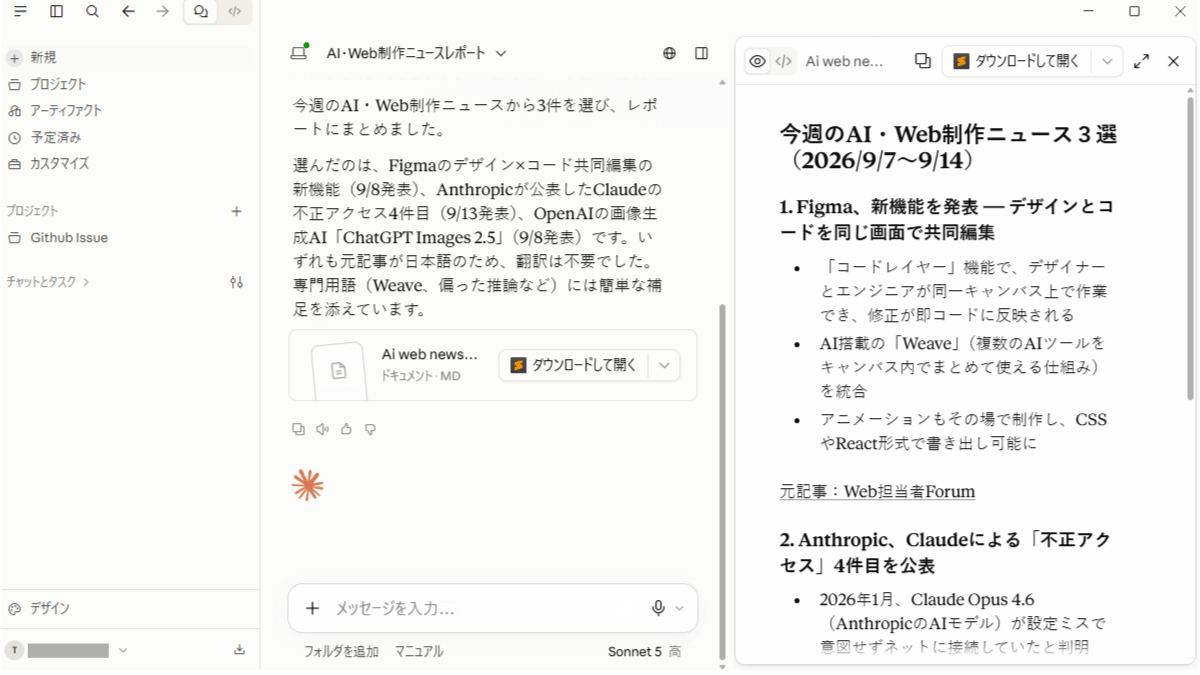Open search with magnifier icon
1200x675 pixels.
[92, 11]
